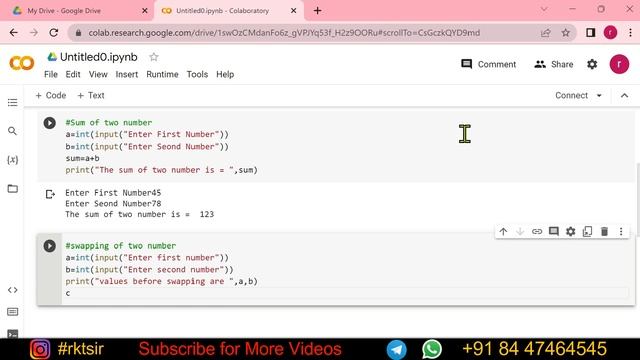
Task: Open the tab search dropdown chevron
Action: coord(544,9)
